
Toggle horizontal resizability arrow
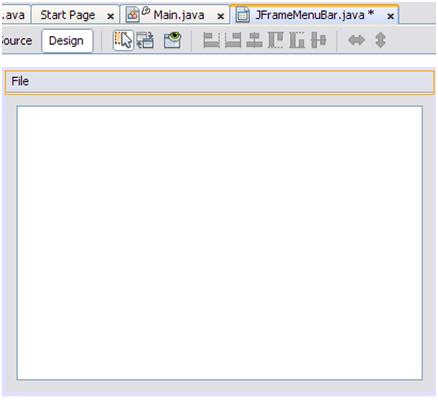356,40
